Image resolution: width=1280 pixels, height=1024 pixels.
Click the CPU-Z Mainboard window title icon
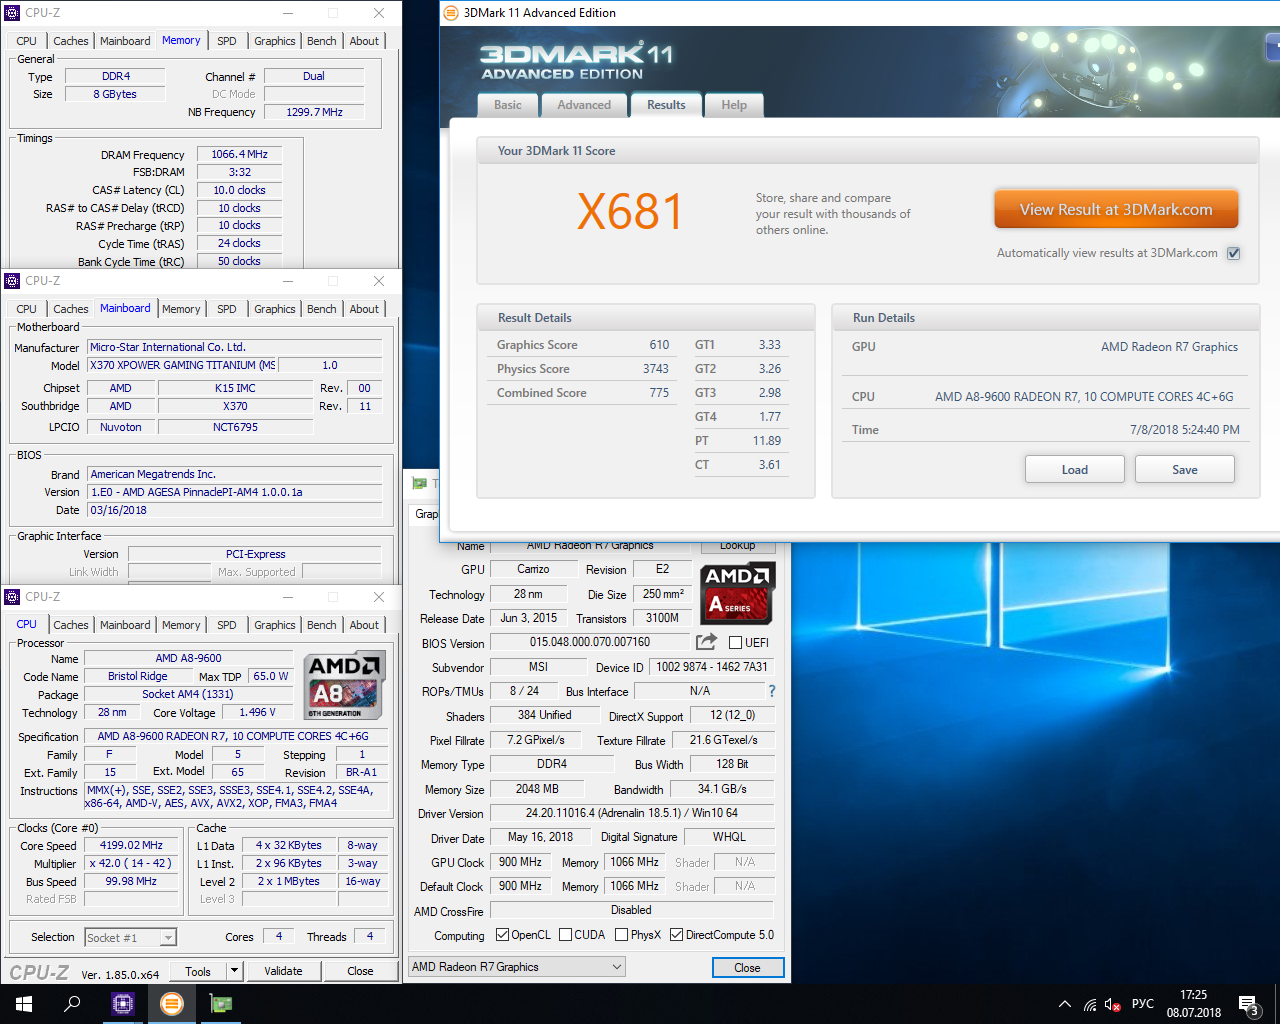(x=13, y=281)
